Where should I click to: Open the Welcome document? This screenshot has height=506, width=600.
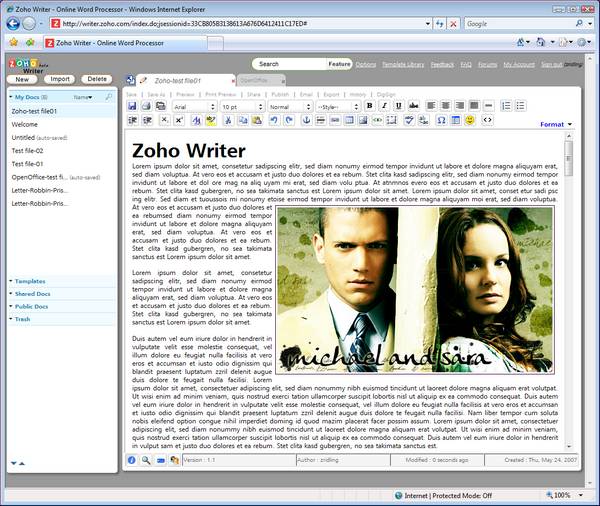pyautogui.click(x=24, y=124)
